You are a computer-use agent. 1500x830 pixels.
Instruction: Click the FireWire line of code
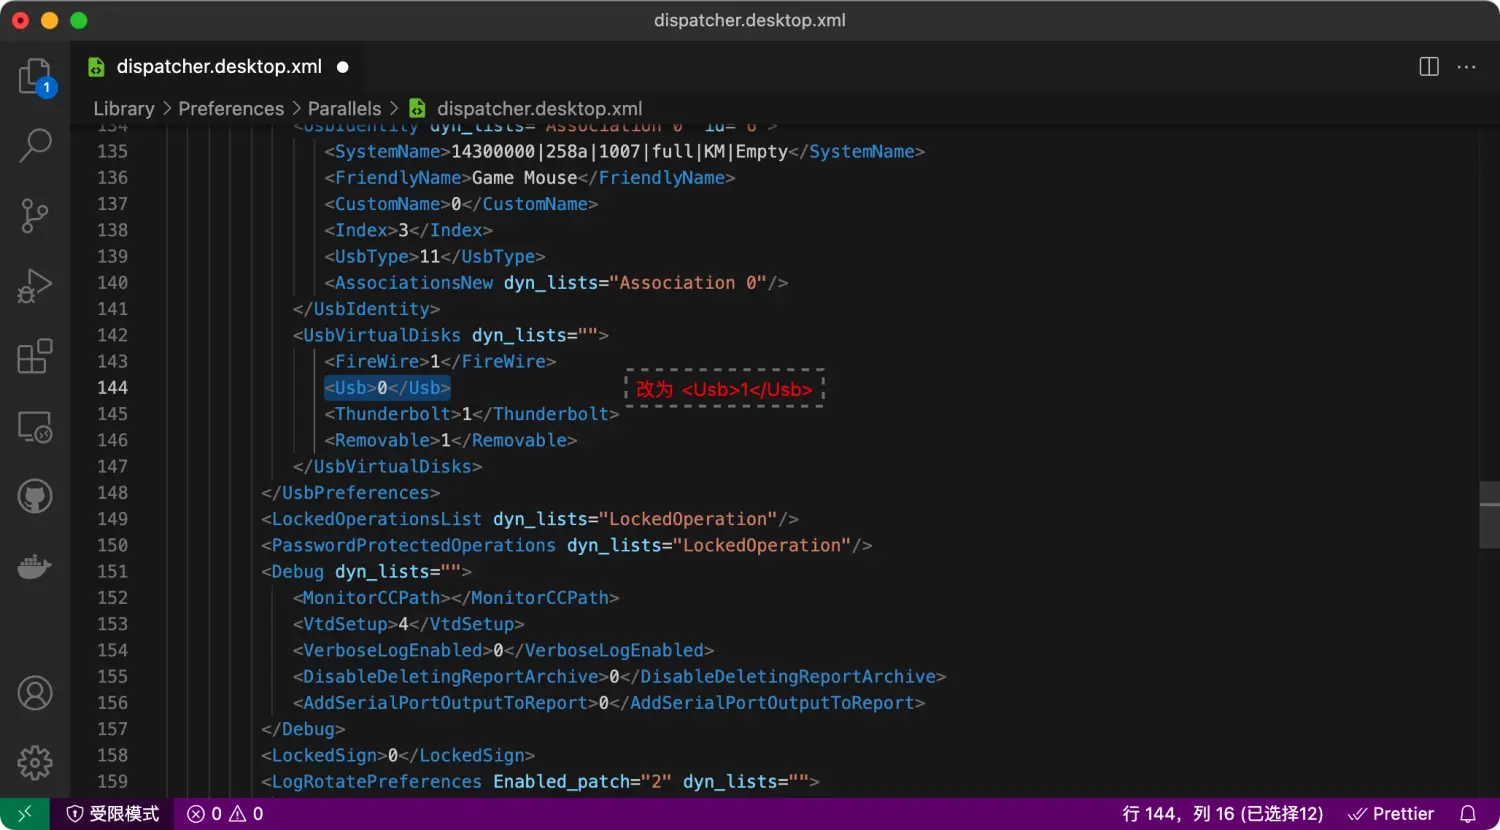pyautogui.click(x=440, y=361)
